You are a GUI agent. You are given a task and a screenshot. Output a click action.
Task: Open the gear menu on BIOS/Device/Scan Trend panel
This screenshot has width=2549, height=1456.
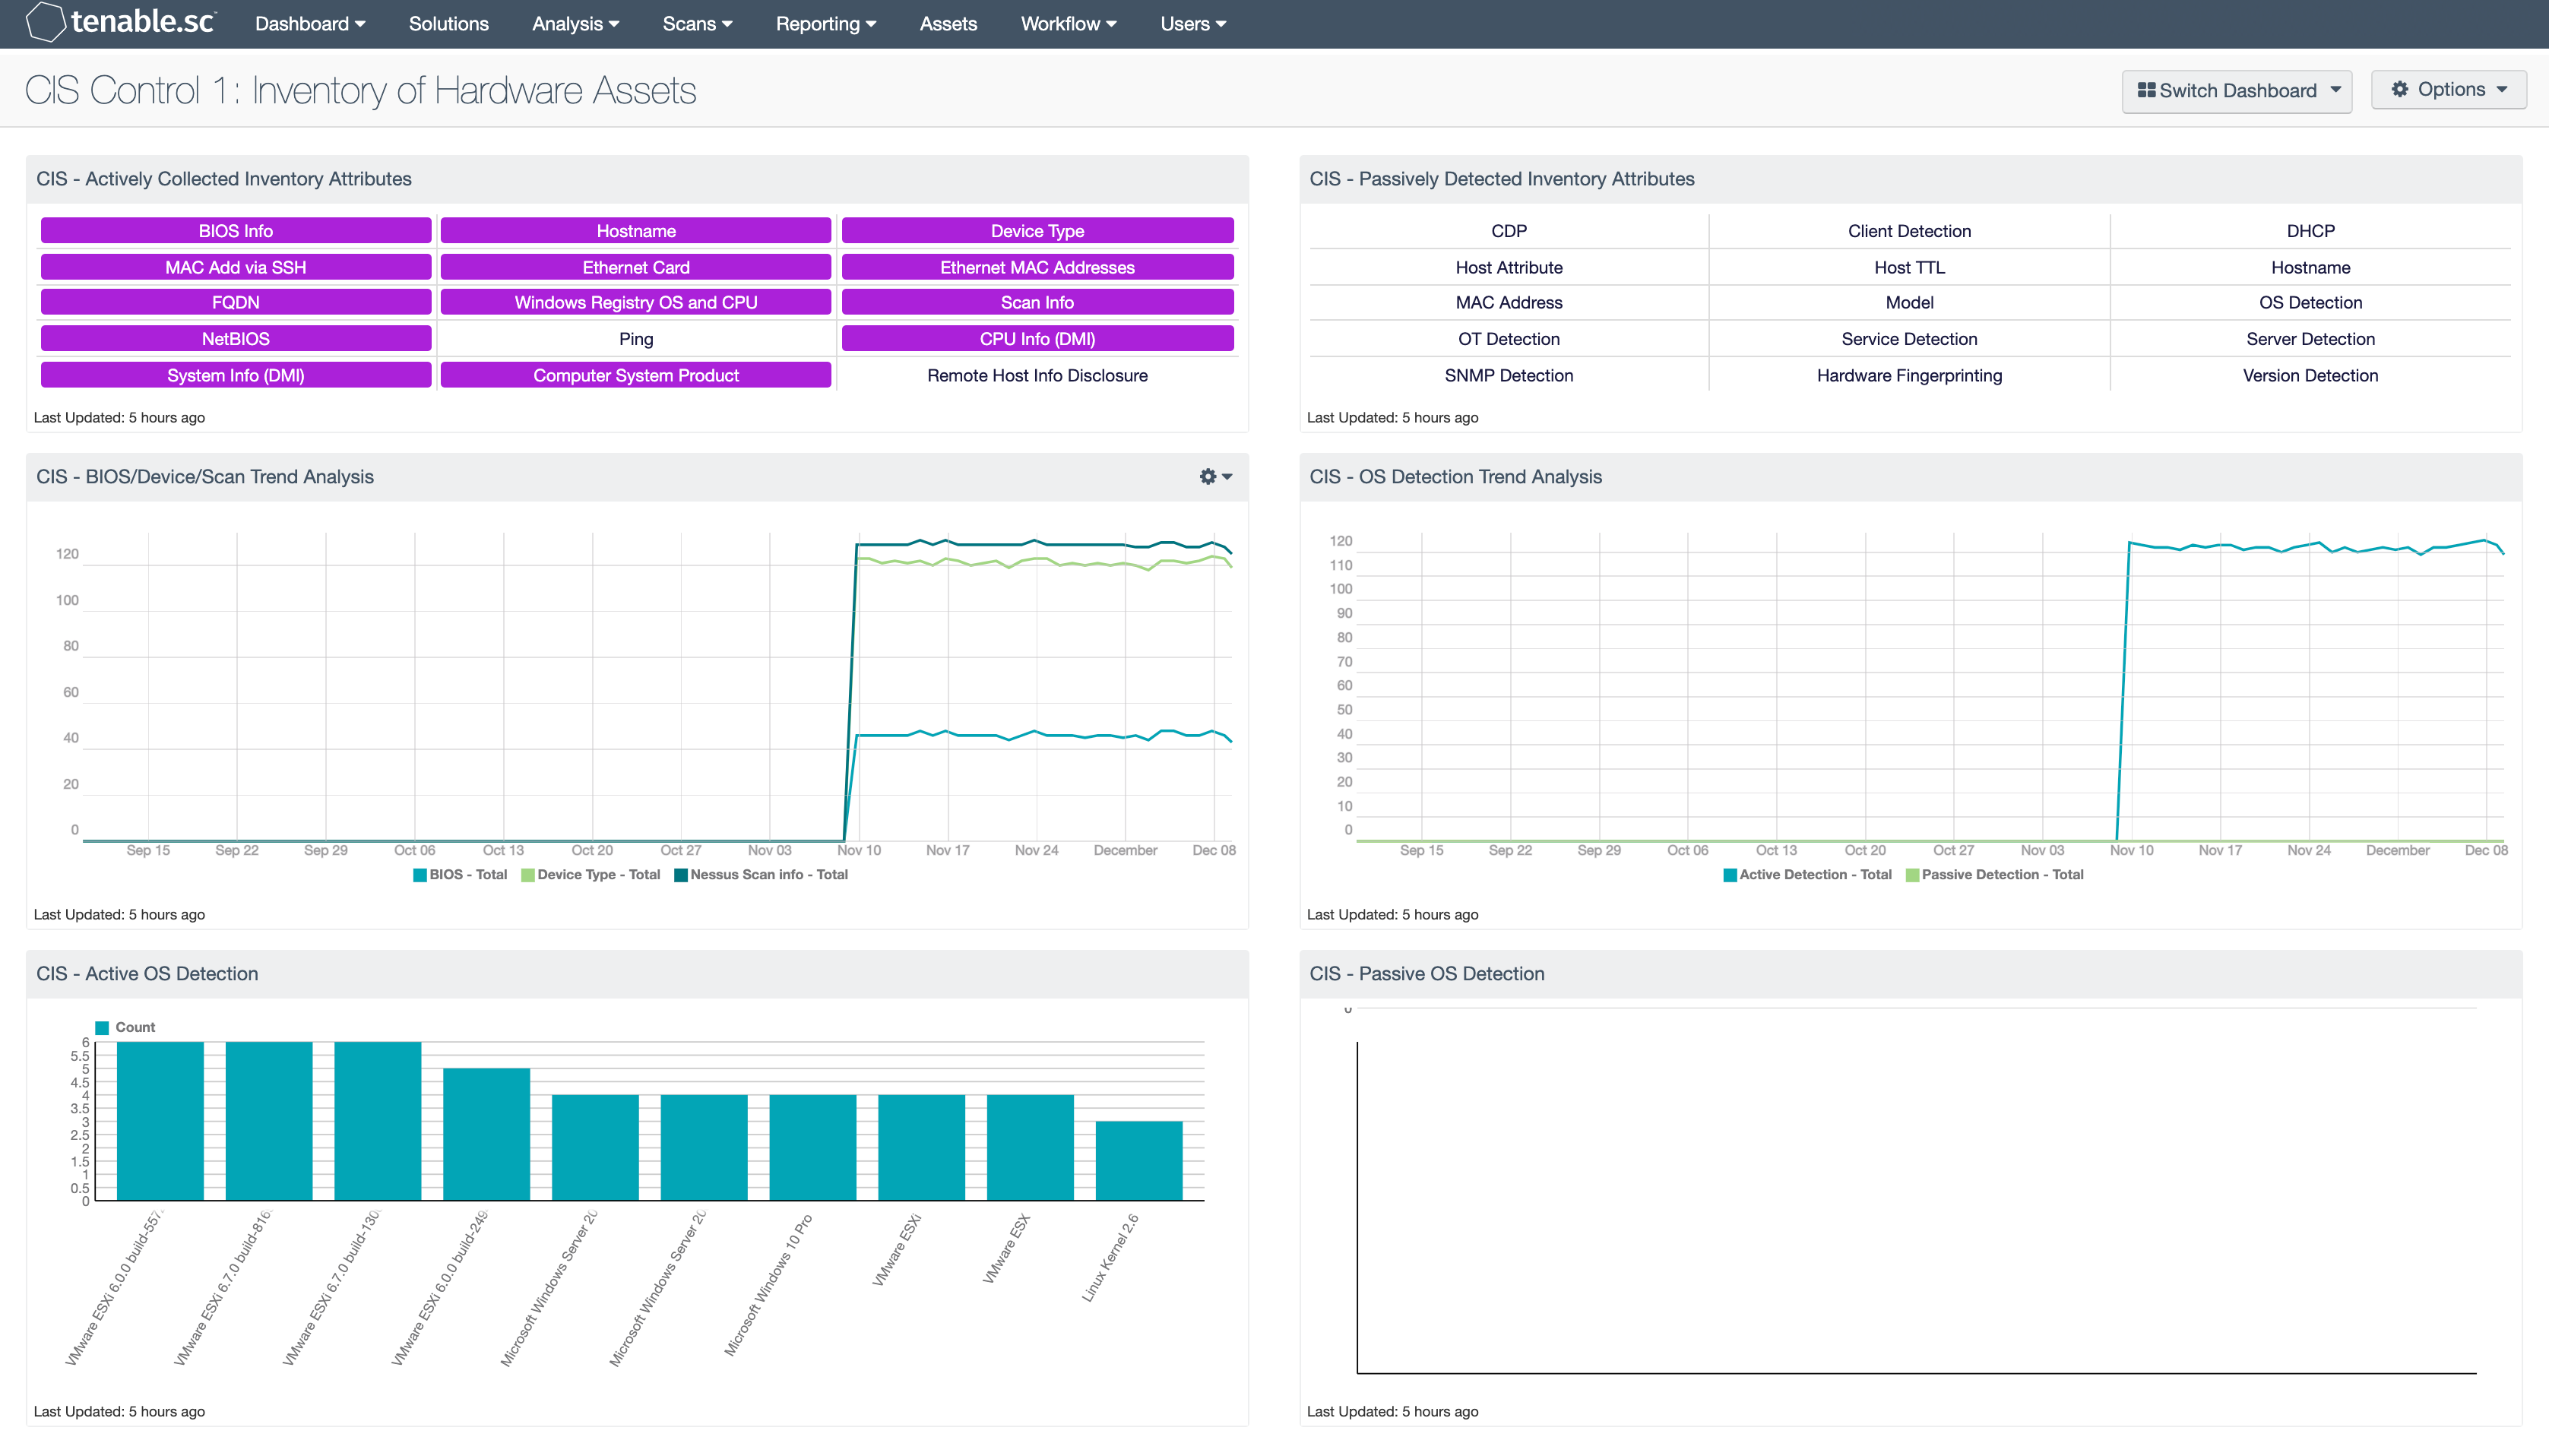pyautogui.click(x=1215, y=477)
